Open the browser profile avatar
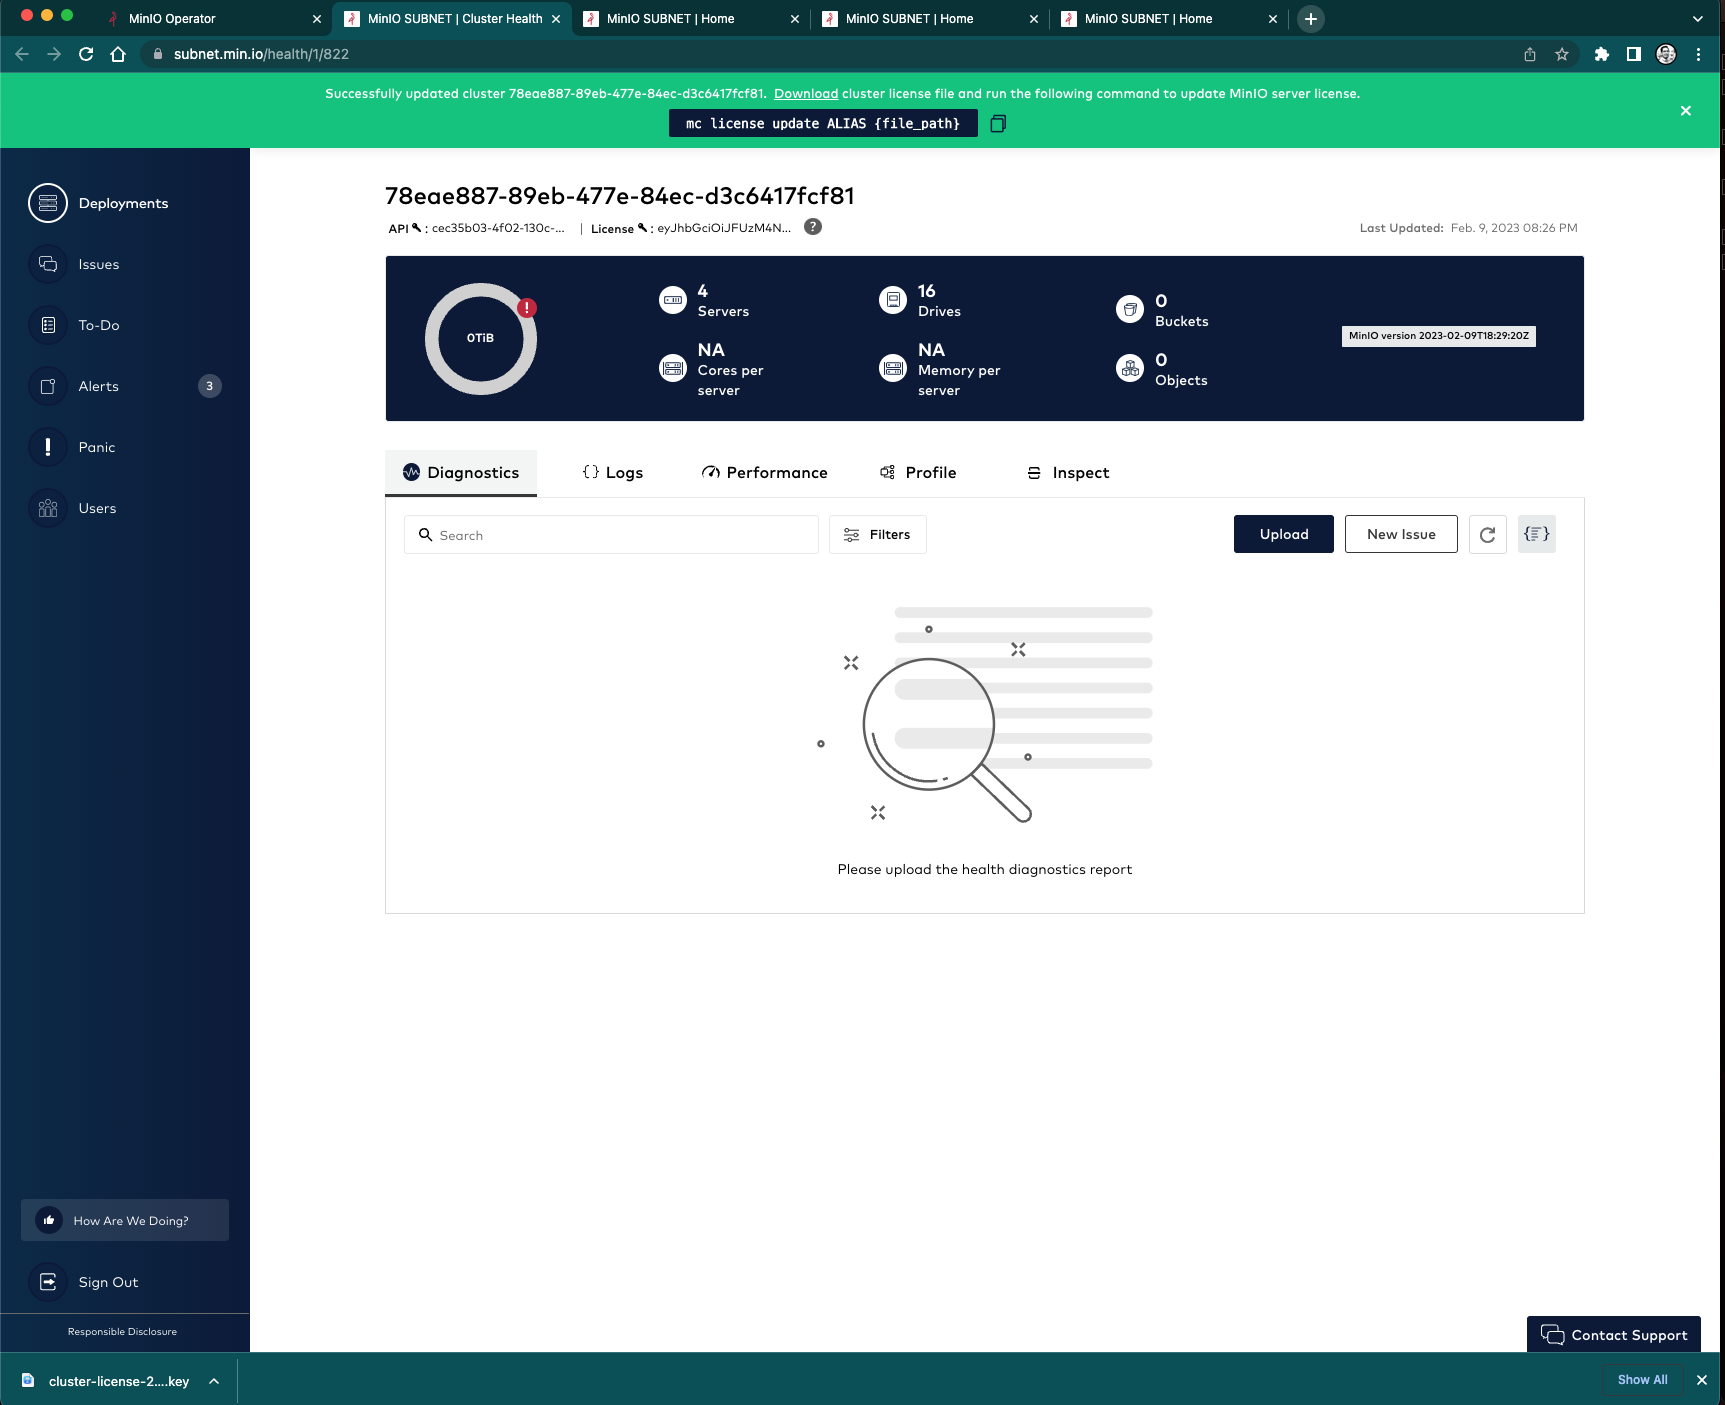This screenshot has width=1725, height=1405. pyautogui.click(x=1666, y=54)
